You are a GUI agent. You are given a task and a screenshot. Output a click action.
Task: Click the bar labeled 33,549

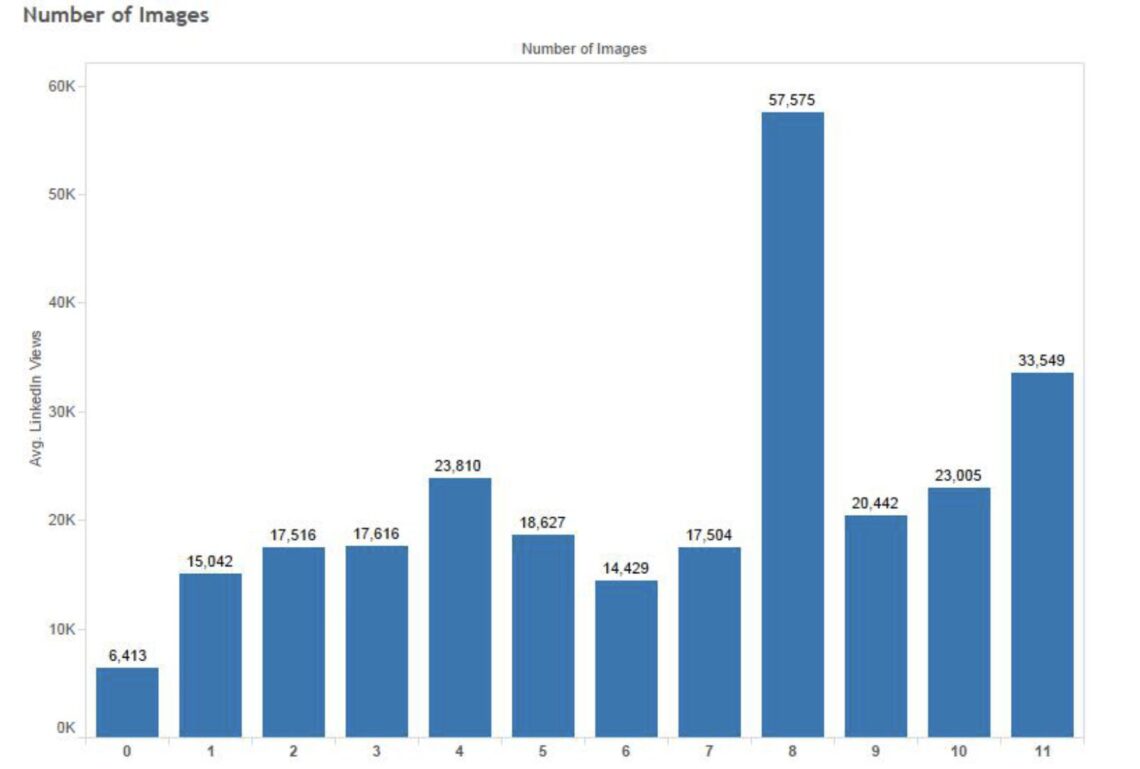click(x=1043, y=550)
